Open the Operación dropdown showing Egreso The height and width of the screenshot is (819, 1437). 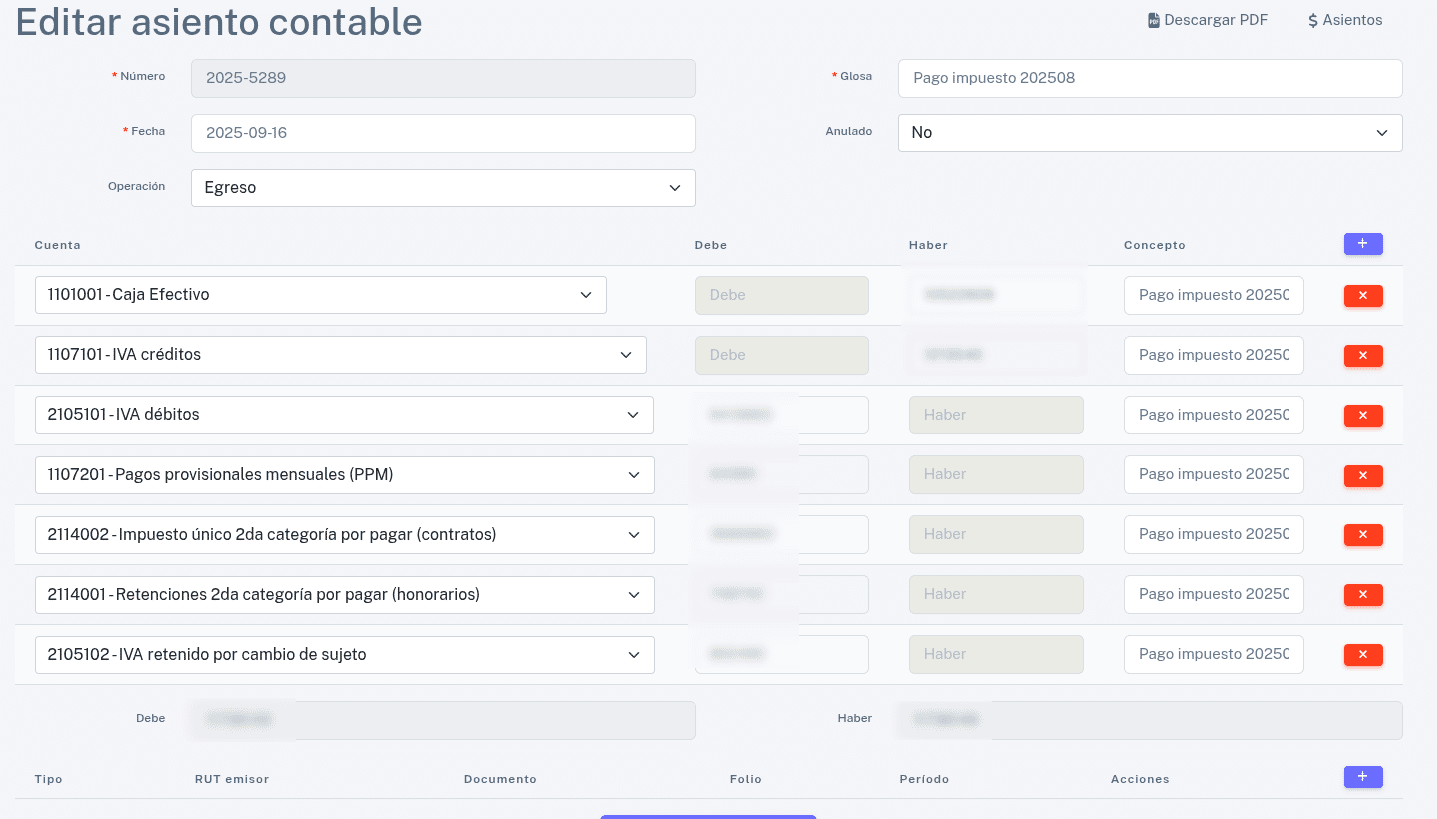(442, 188)
